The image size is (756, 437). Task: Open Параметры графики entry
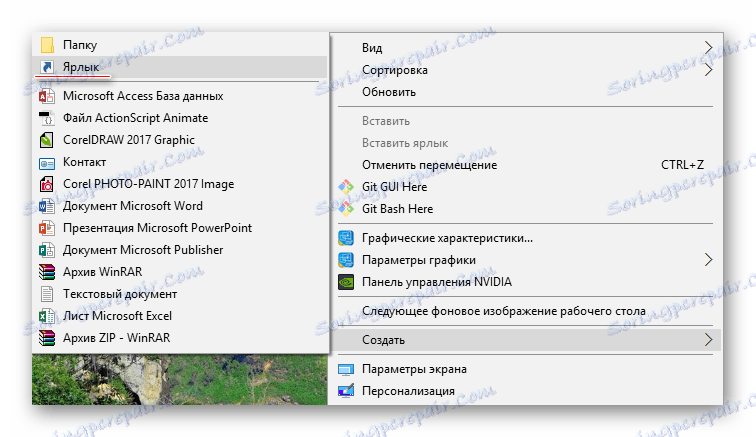point(526,260)
